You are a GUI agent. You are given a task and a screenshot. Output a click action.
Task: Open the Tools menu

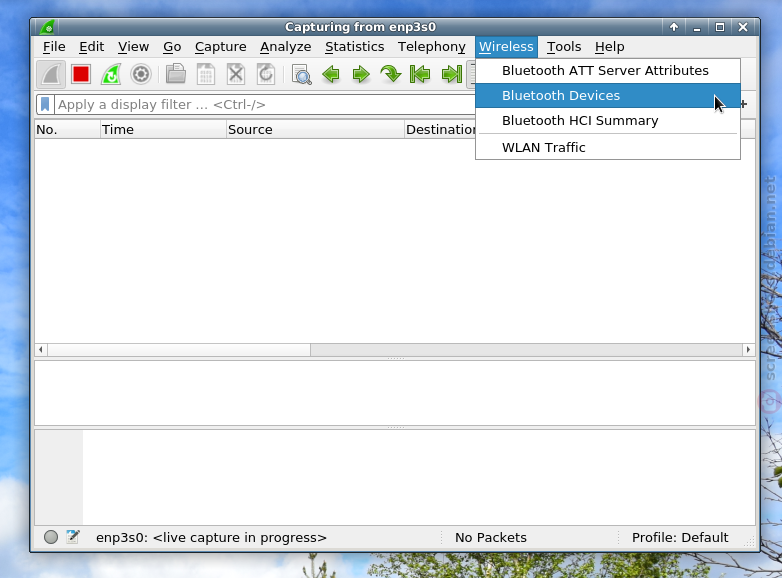click(564, 47)
